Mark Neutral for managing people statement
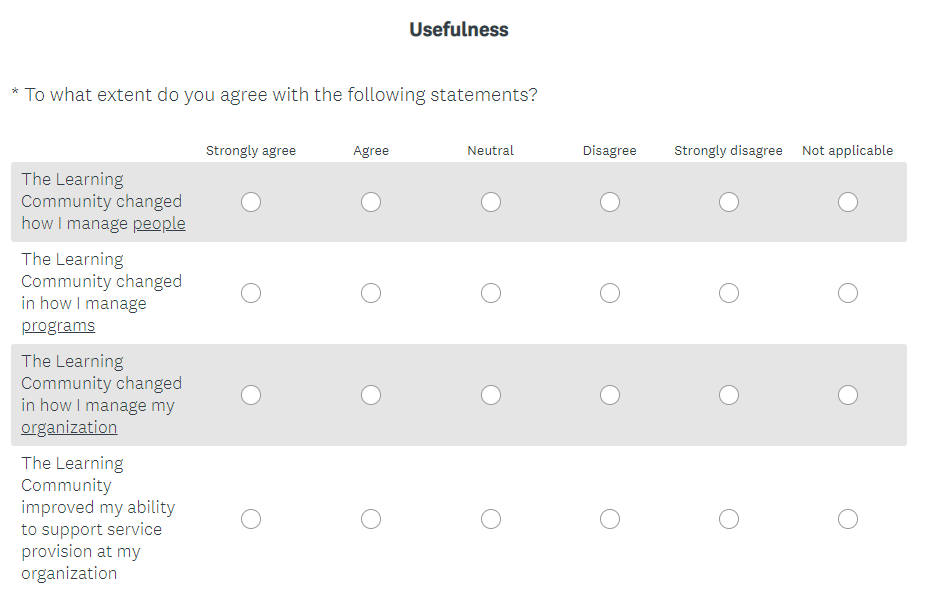Image resolution: width=927 pixels, height=605 pixels. click(x=491, y=202)
